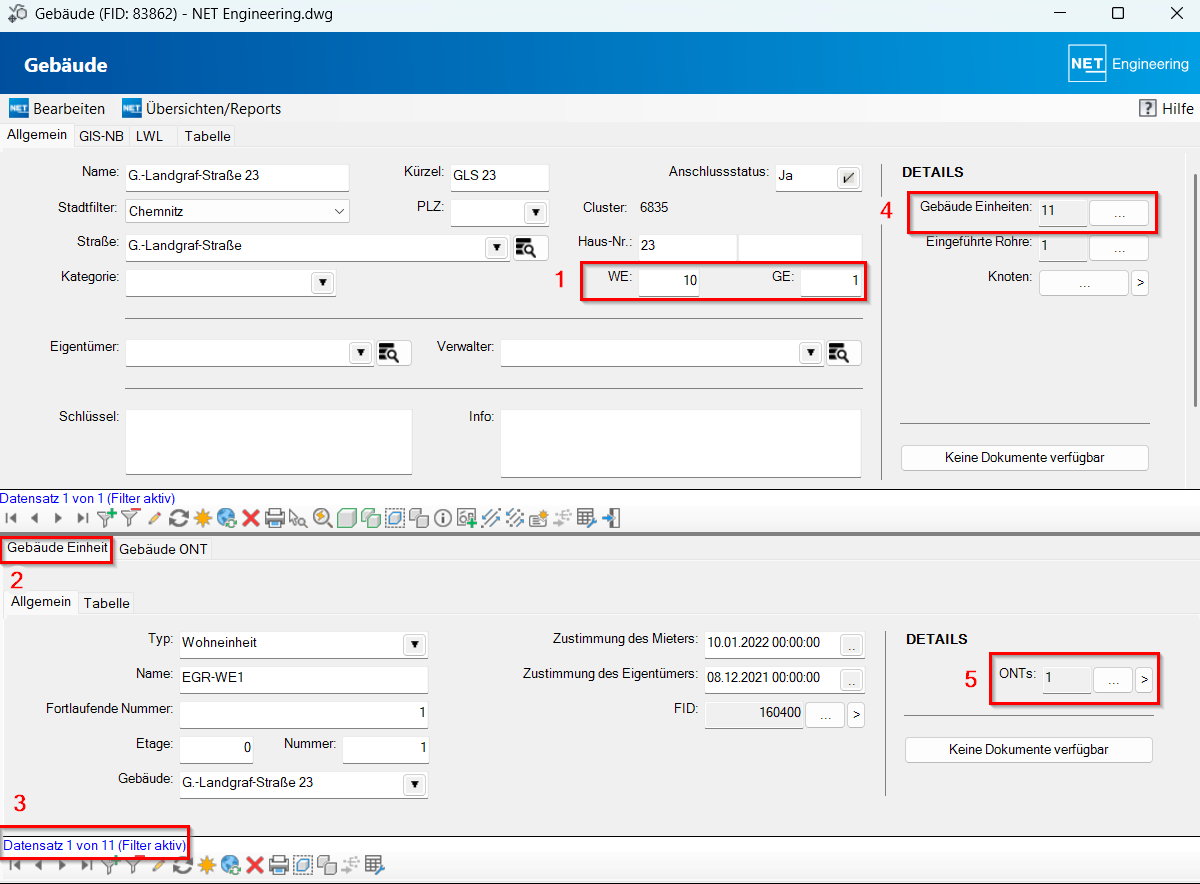The height and width of the screenshot is (884, 1200).
Task: Open the street search icon beside Straße
Action: click(531, 248)
